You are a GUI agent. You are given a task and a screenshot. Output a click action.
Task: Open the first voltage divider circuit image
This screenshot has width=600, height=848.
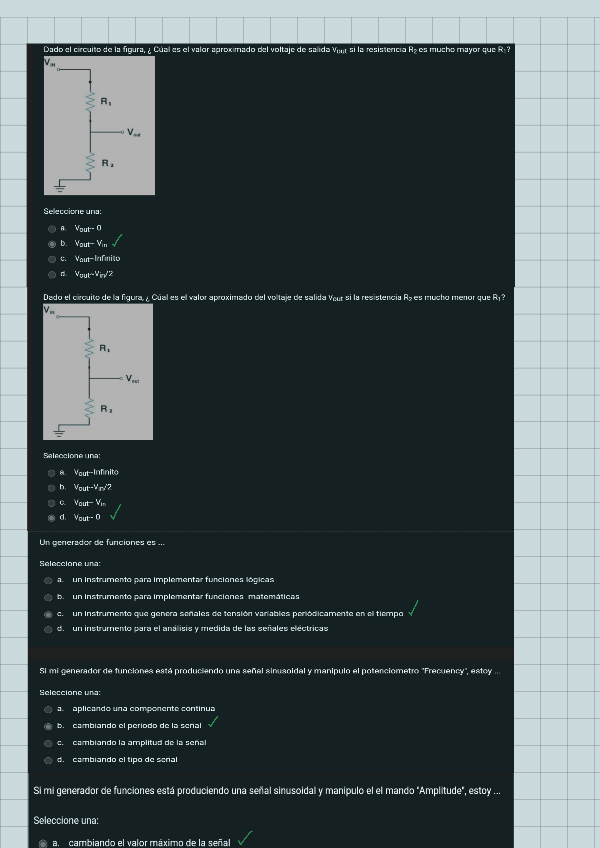click(98, 125)
